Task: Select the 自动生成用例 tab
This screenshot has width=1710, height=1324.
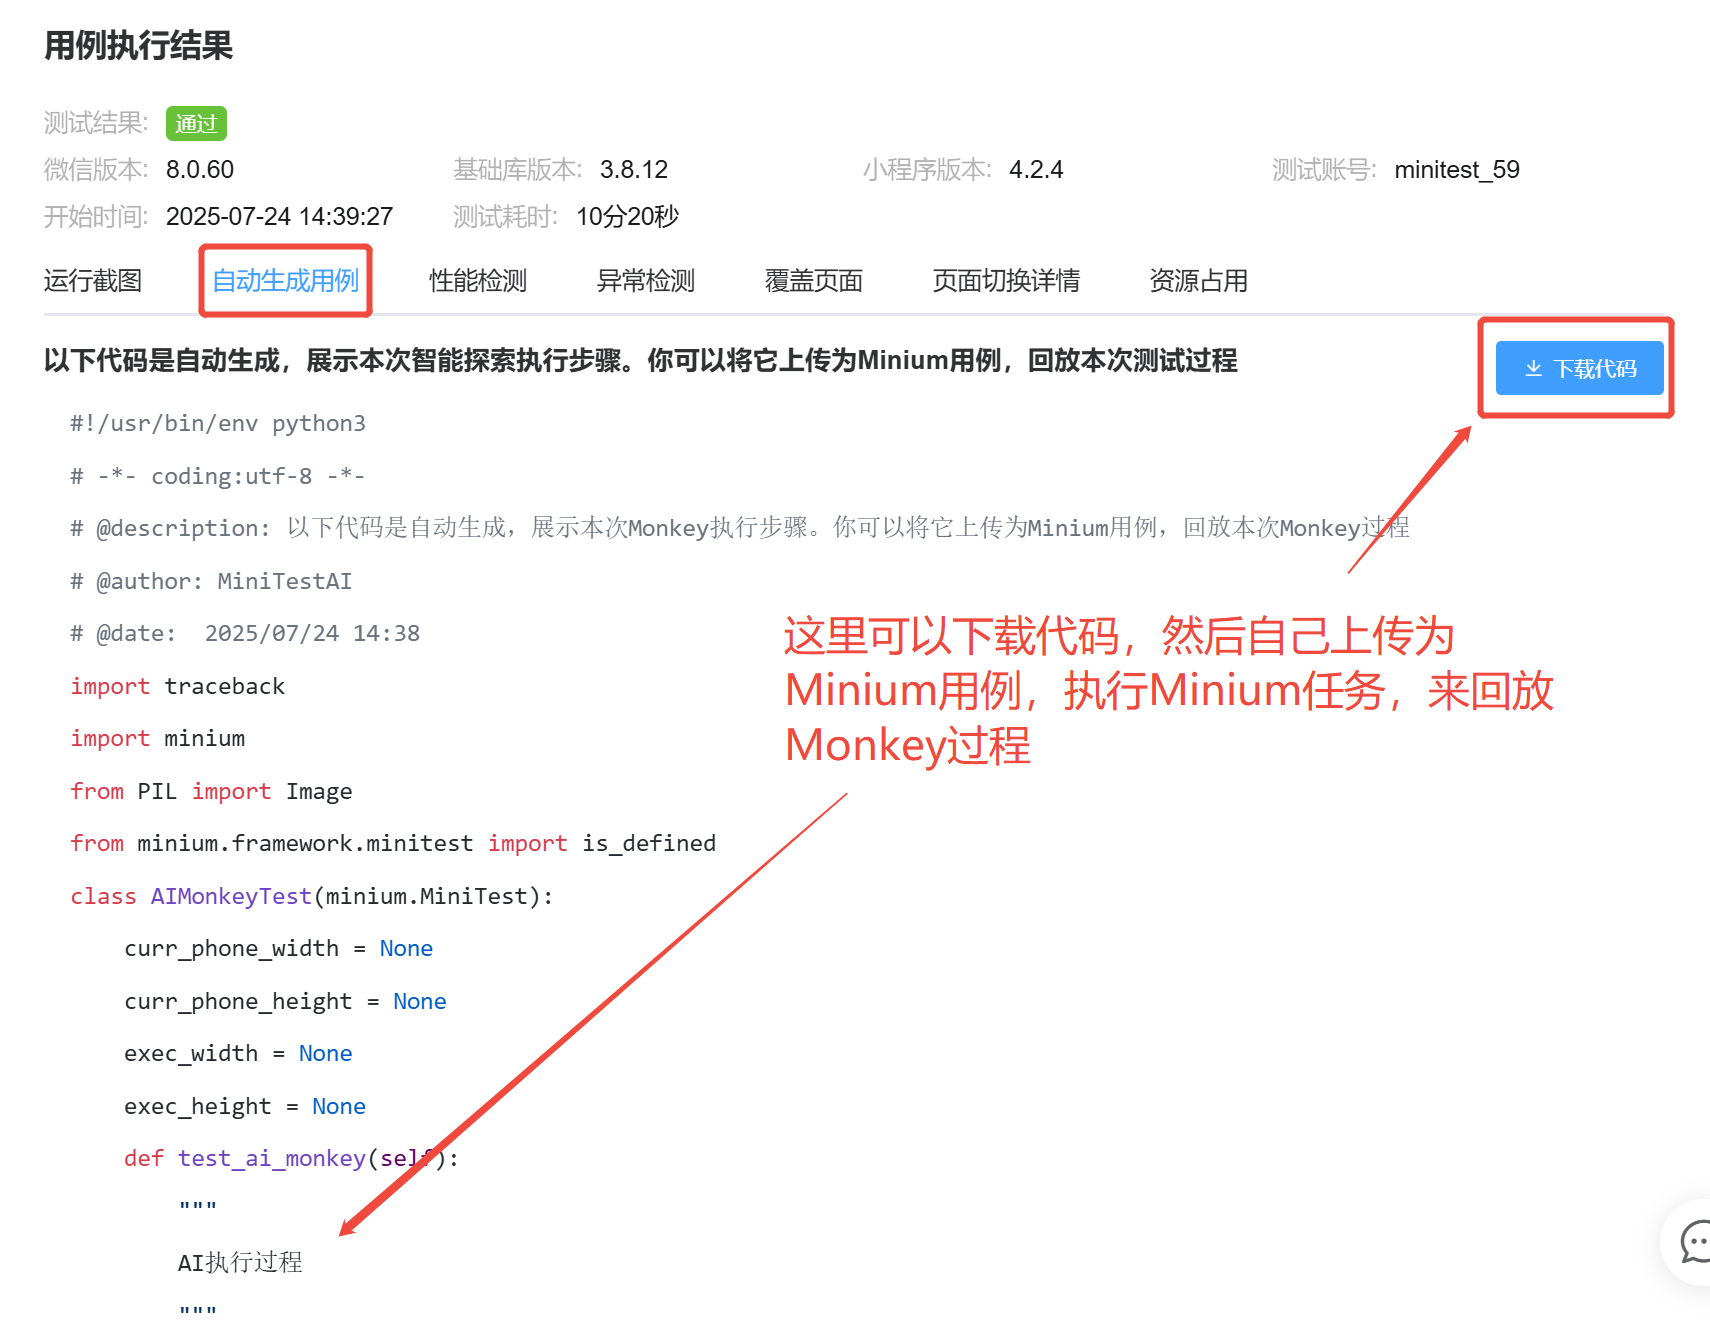Action: pos(285,281)
